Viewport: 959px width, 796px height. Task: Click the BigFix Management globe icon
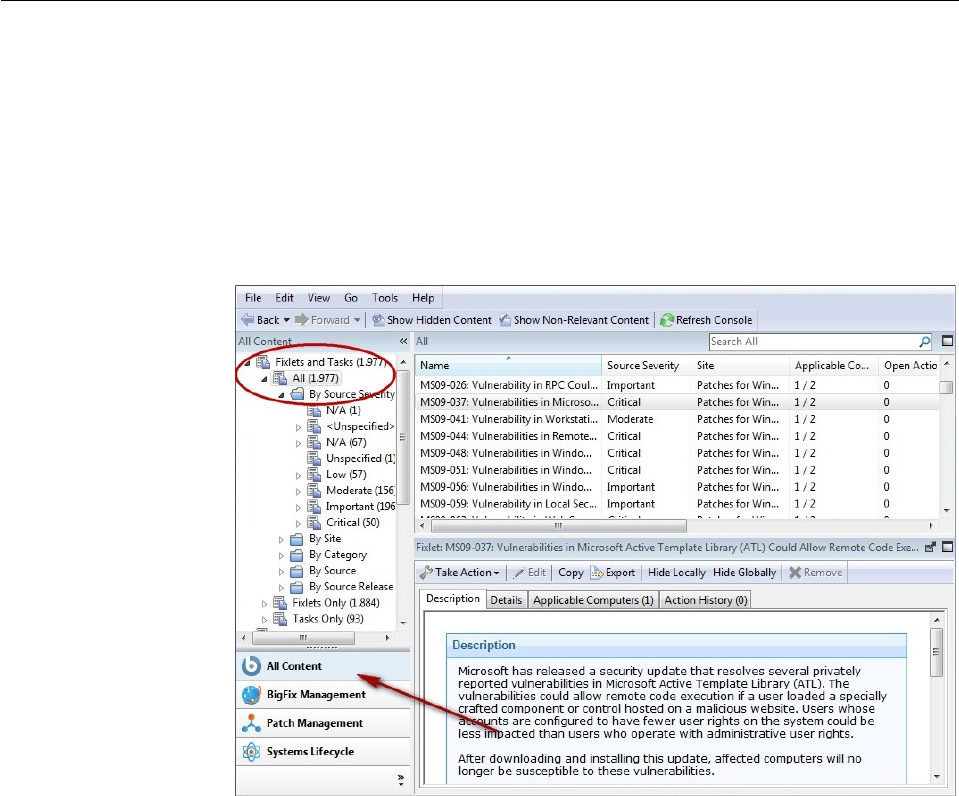(x=251, y=694)
